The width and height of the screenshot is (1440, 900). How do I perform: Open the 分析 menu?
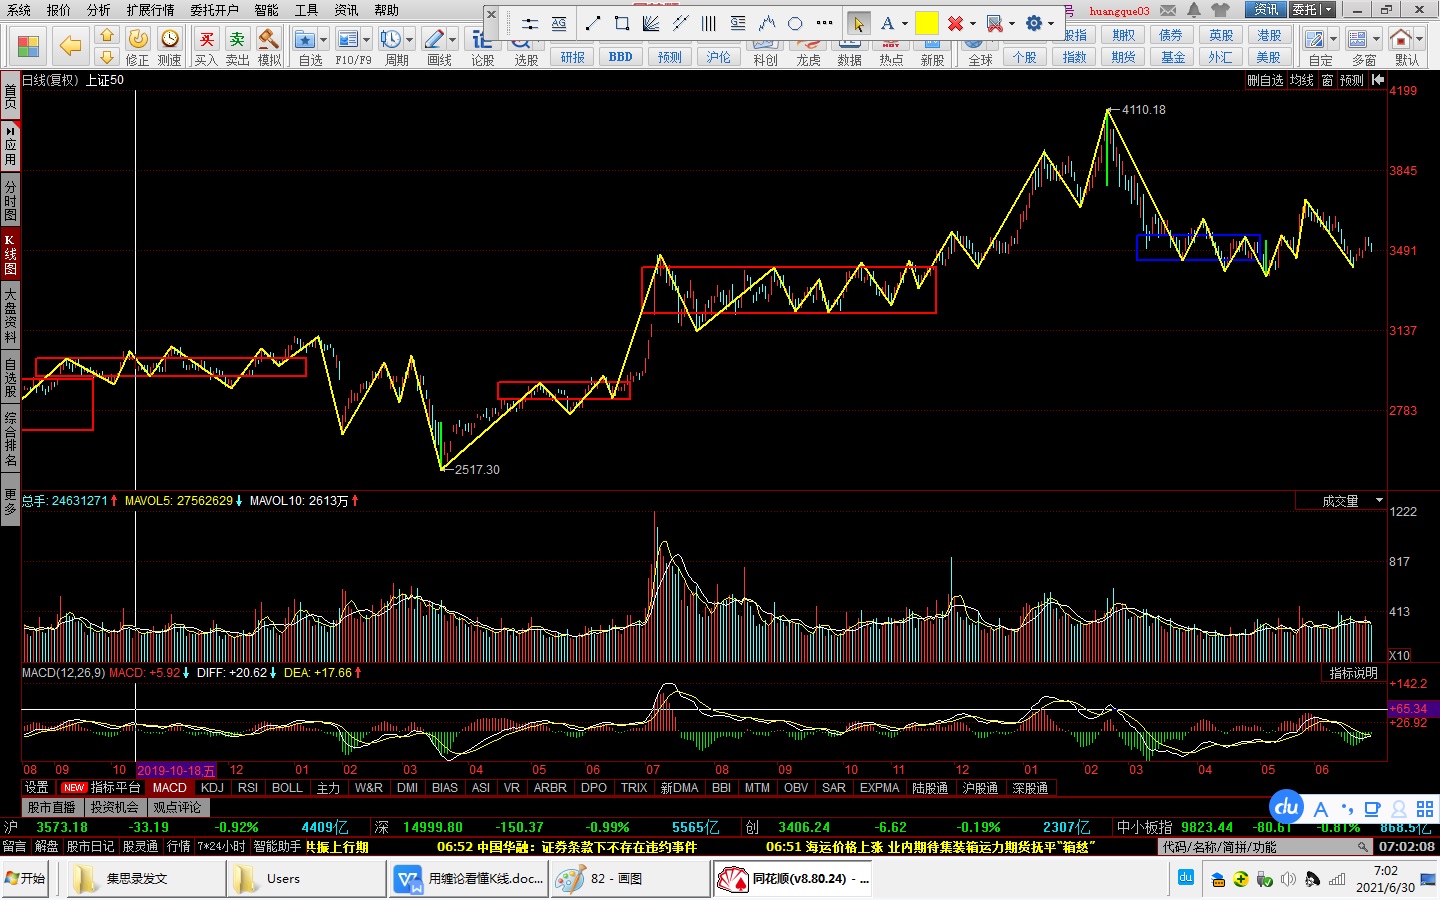point(98,10)
